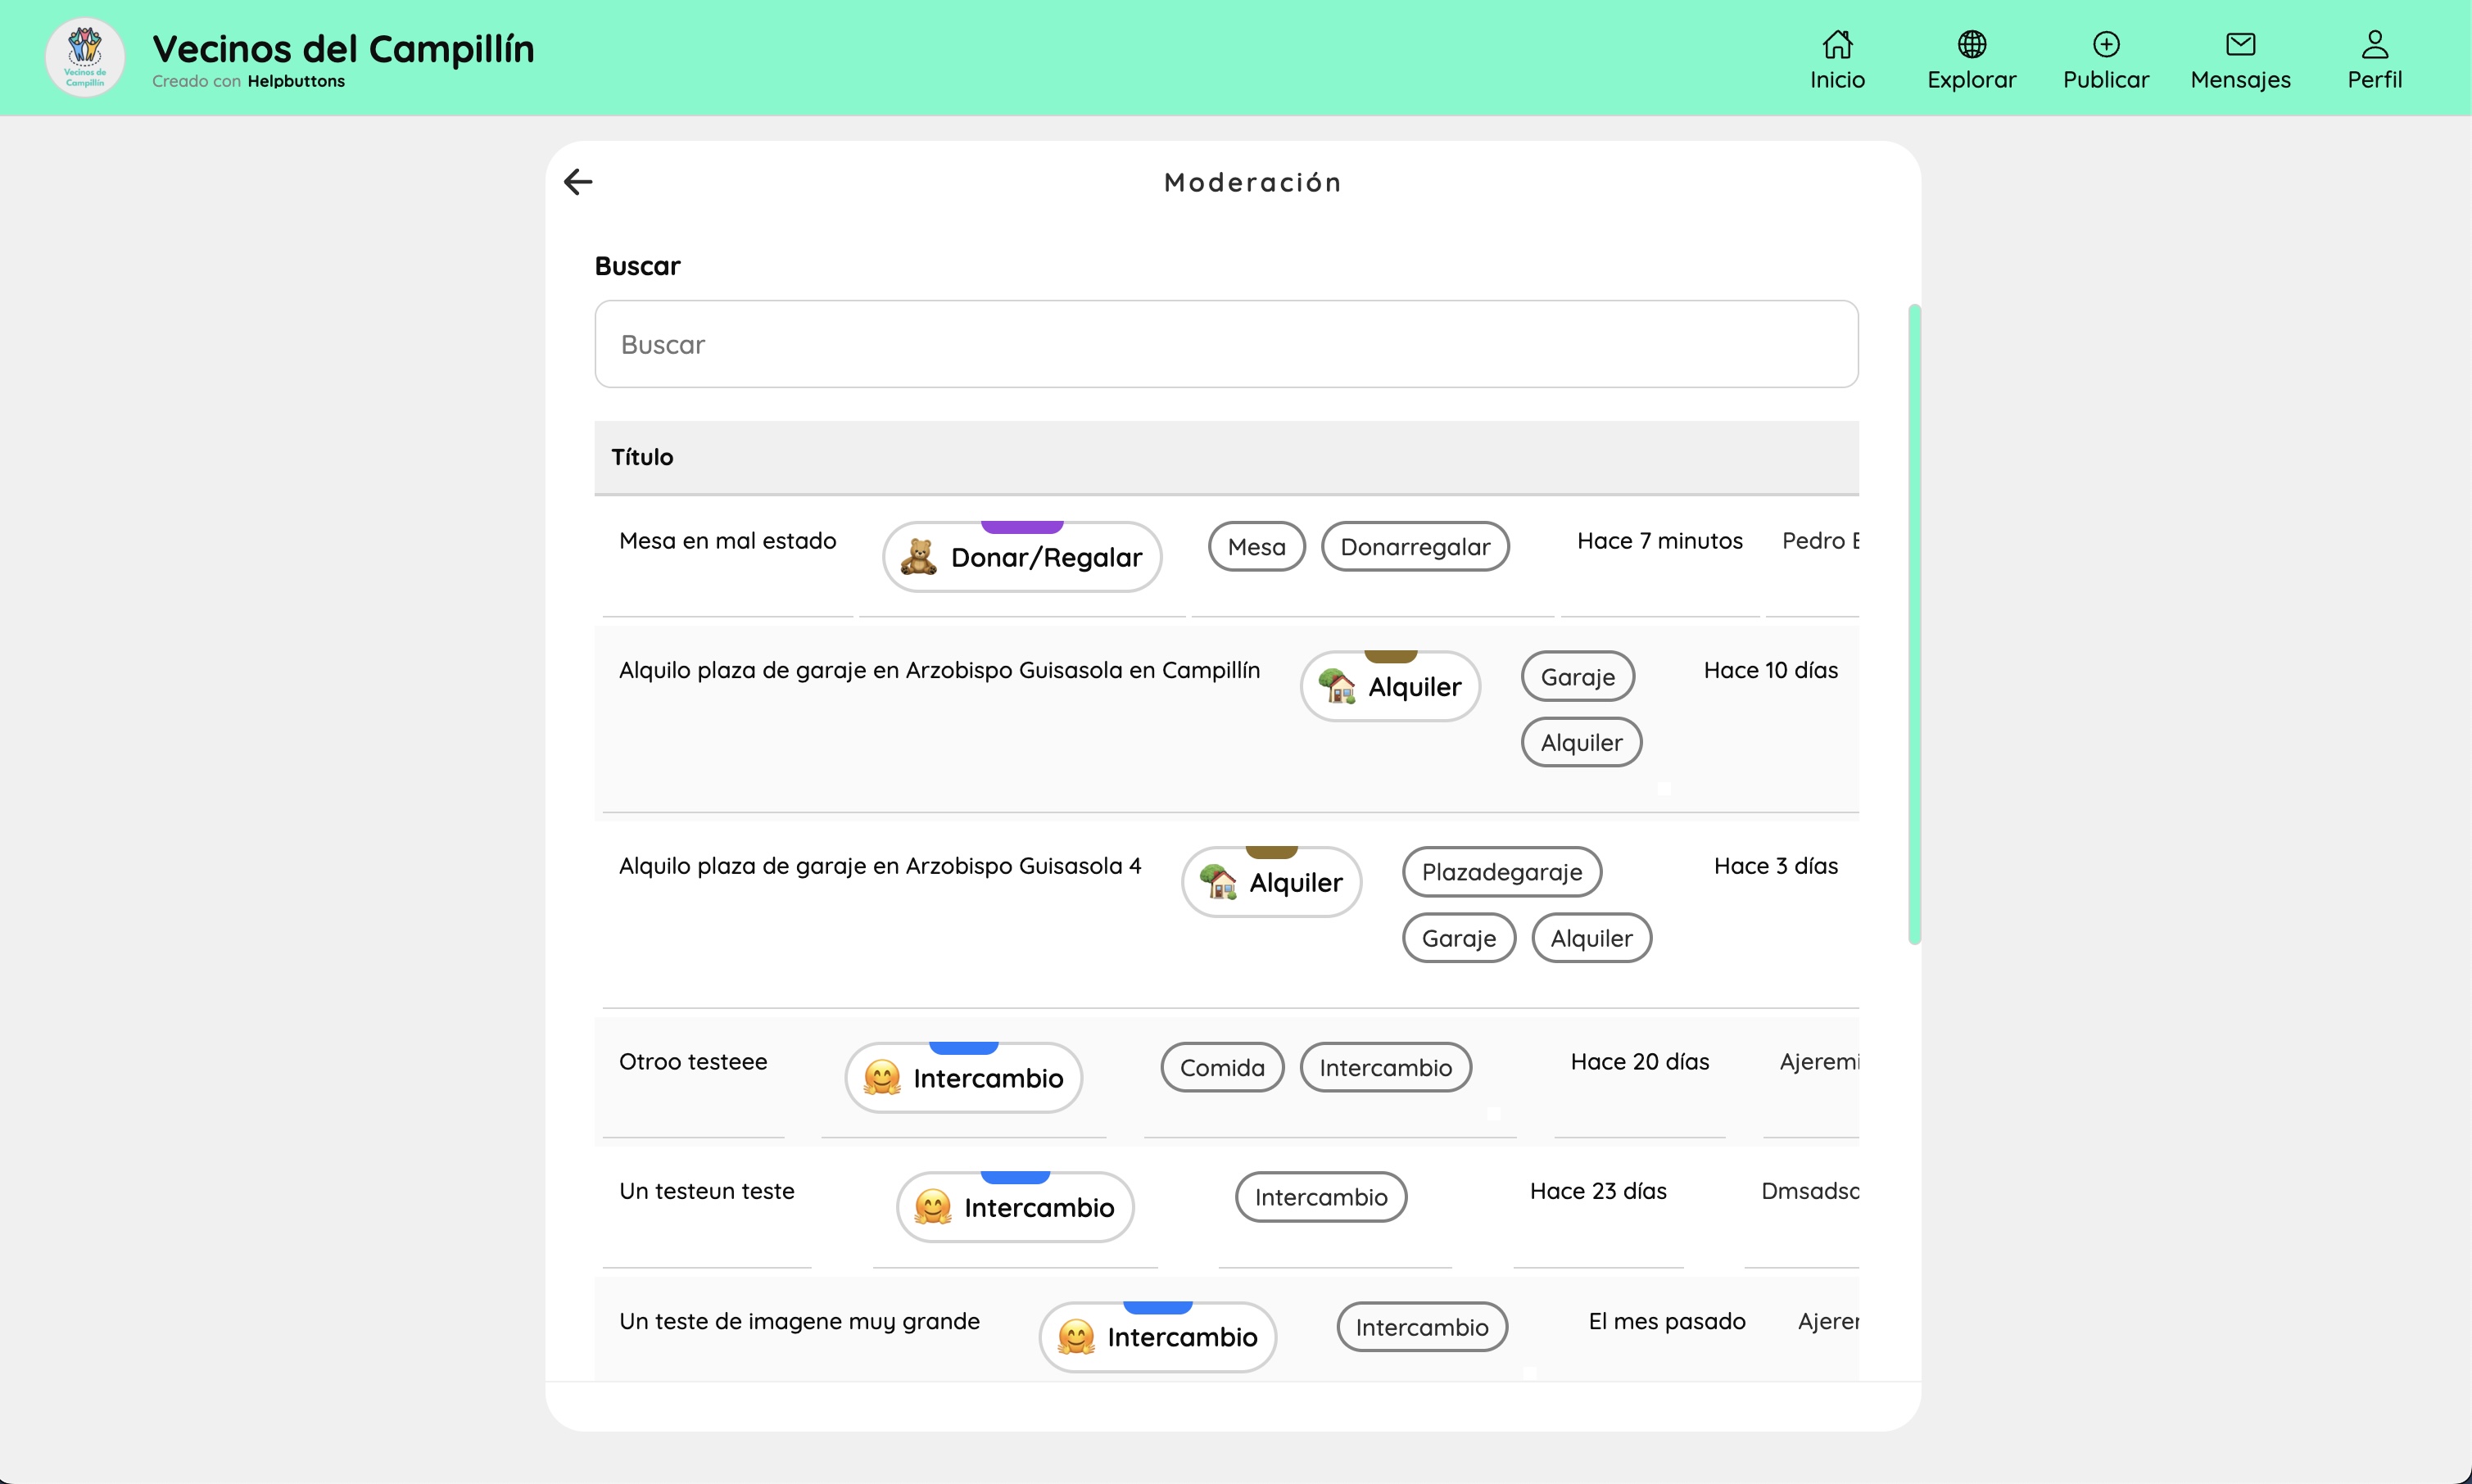
Task: Click Garaje tag in Hace 10 días row
Action: tap(1578, 677)
